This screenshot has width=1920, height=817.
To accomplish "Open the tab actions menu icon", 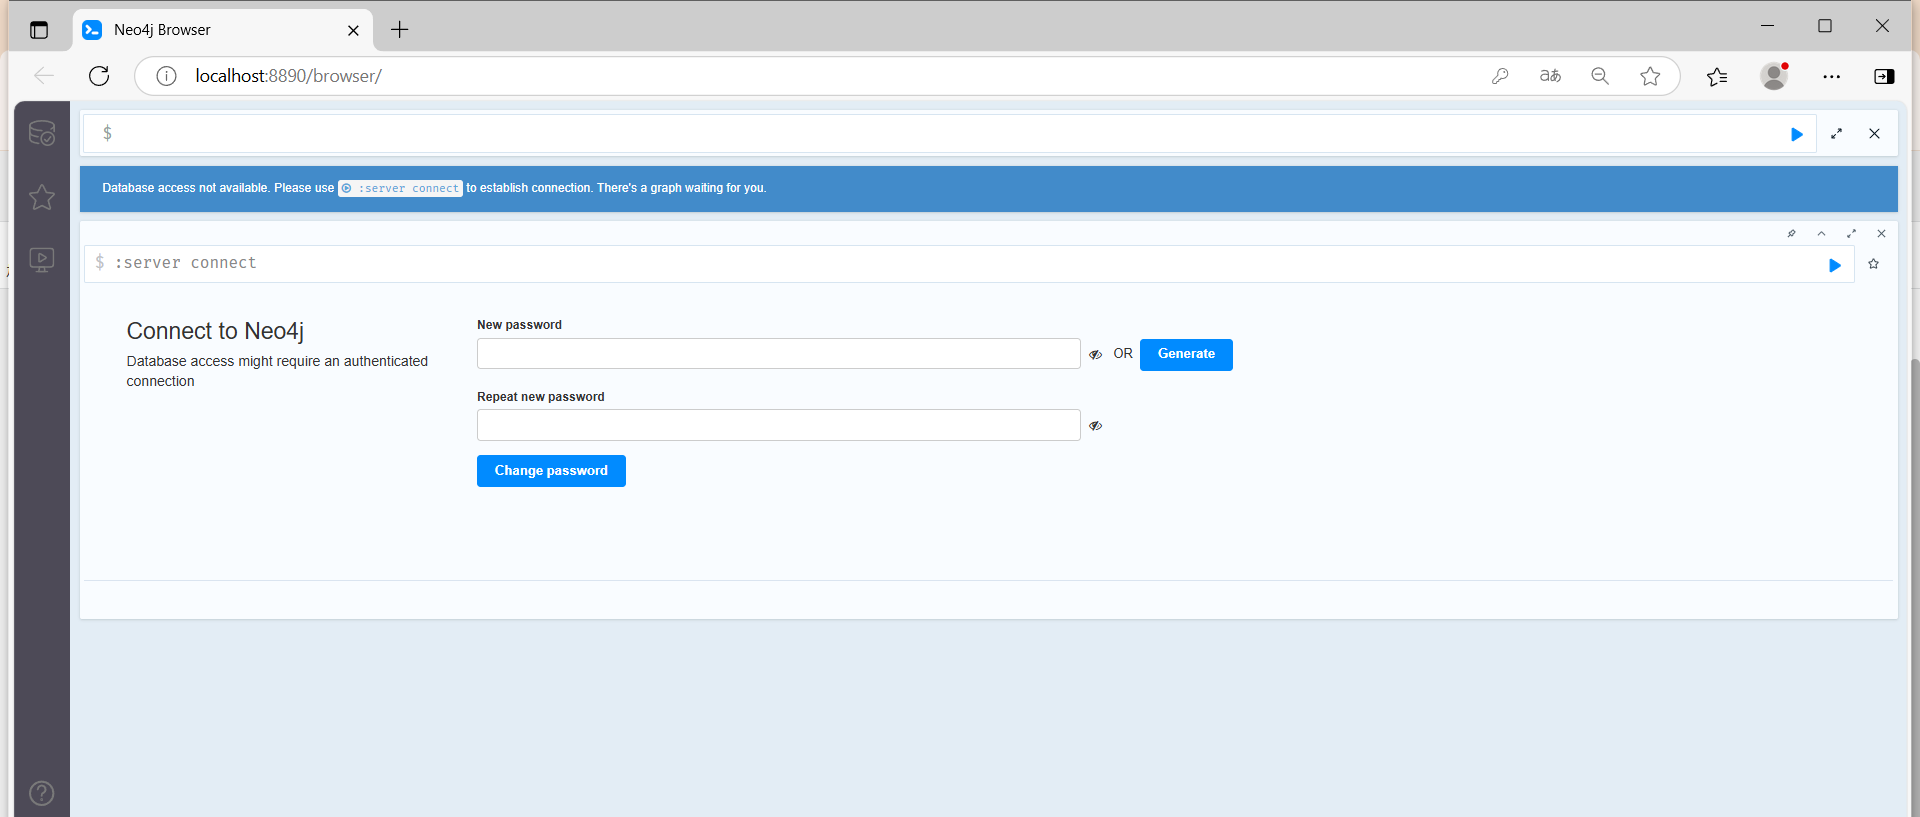I will point(39,30).
